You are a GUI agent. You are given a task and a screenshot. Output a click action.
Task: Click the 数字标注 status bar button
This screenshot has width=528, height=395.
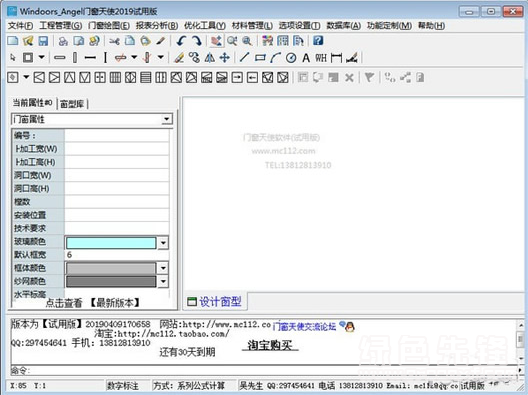tap(123, 386)
